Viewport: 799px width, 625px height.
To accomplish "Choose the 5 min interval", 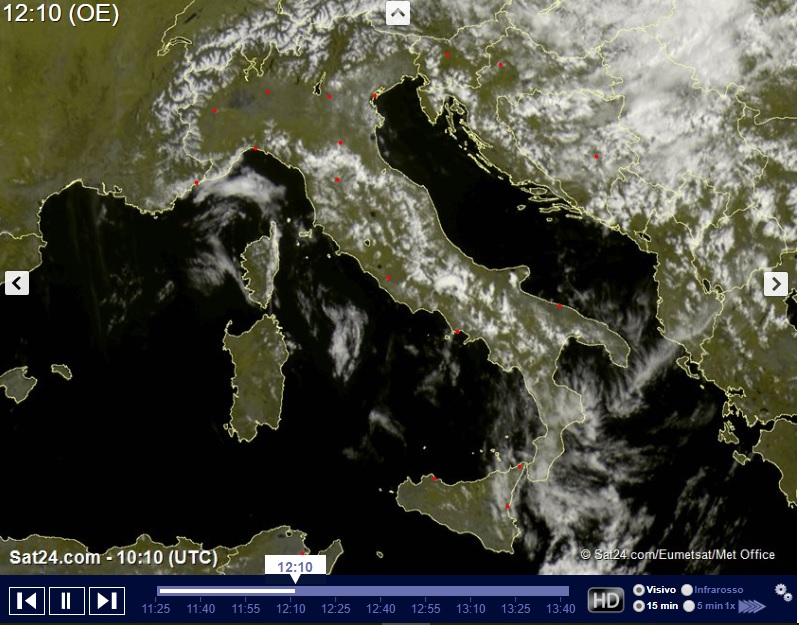I will [703, 606].
